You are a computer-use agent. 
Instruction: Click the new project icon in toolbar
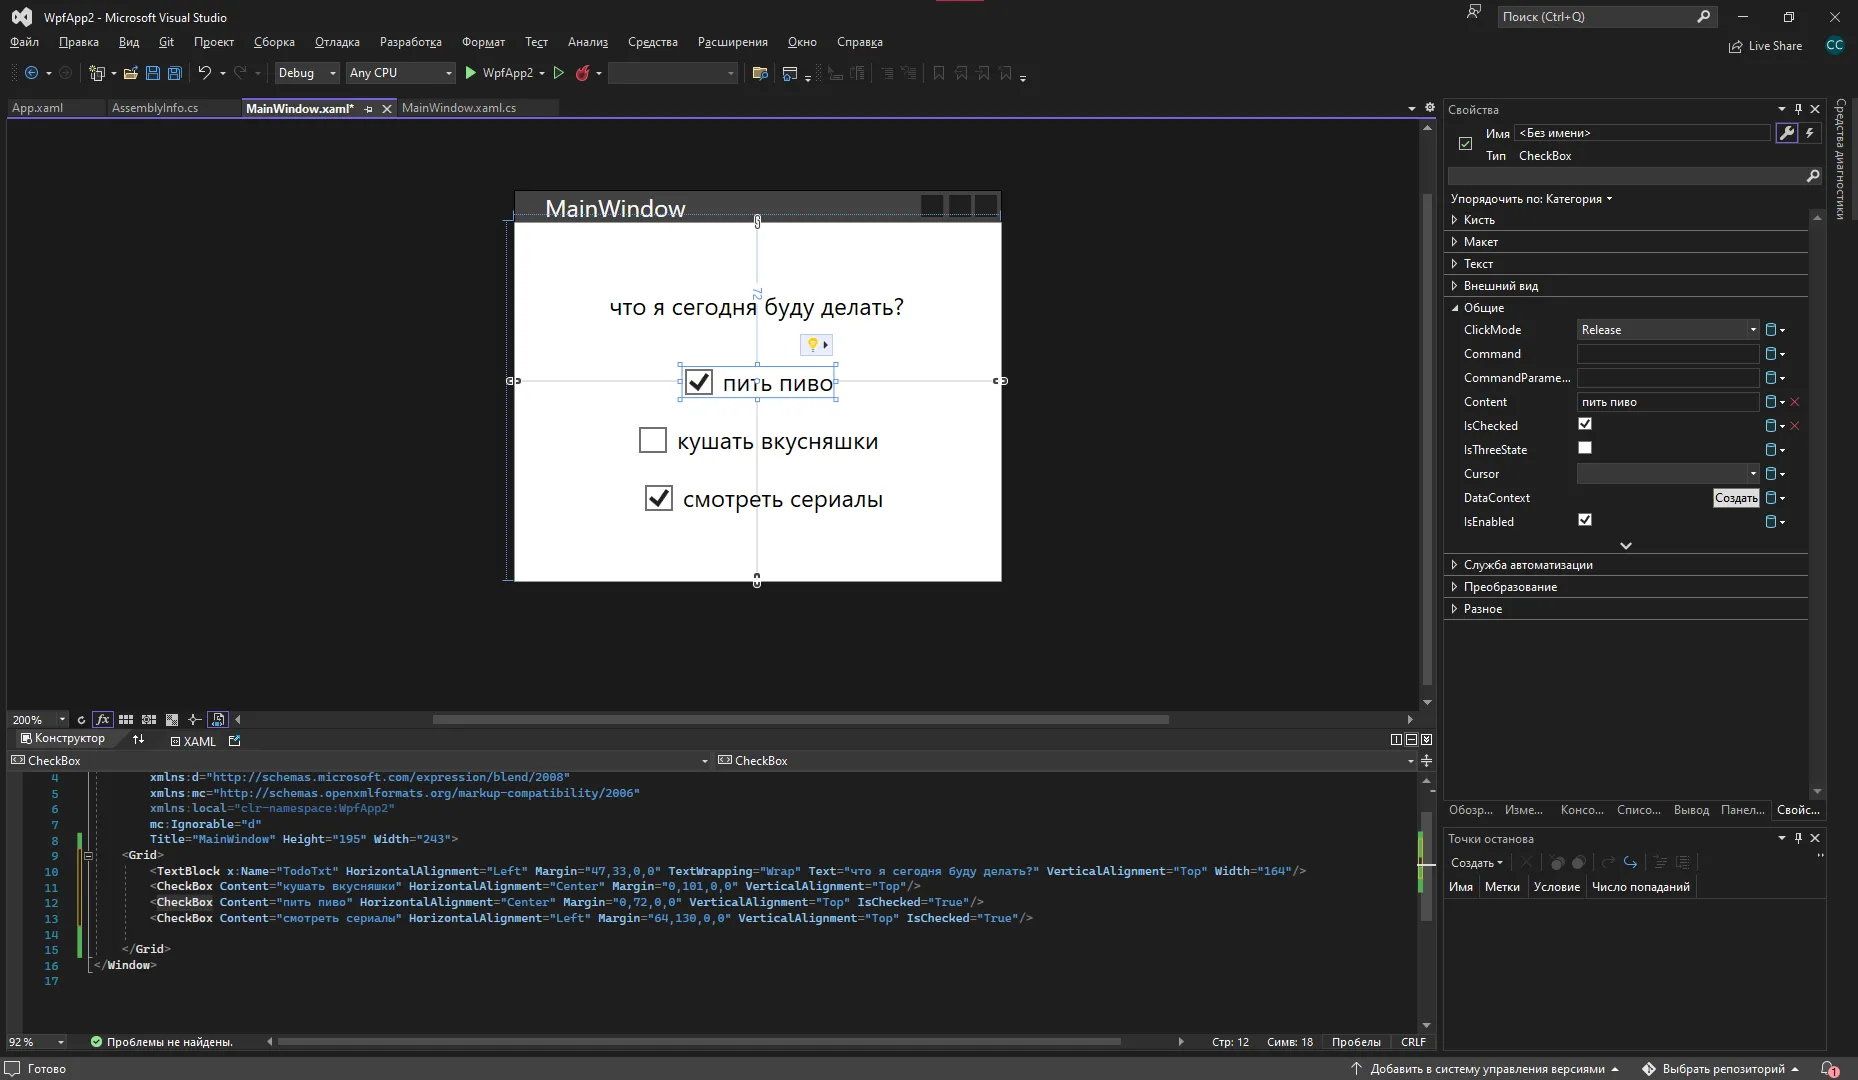pos(97,73)
